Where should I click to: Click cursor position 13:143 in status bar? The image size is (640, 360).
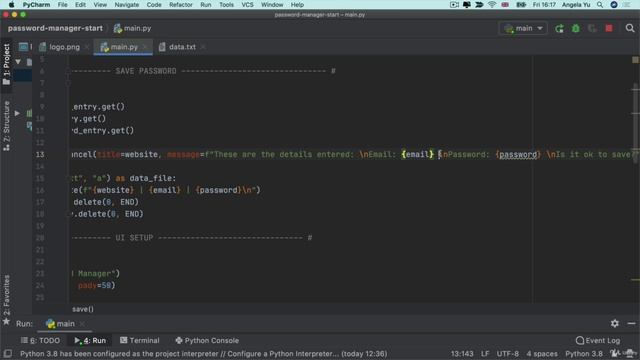pyautogui.click(x=462, y=353)
